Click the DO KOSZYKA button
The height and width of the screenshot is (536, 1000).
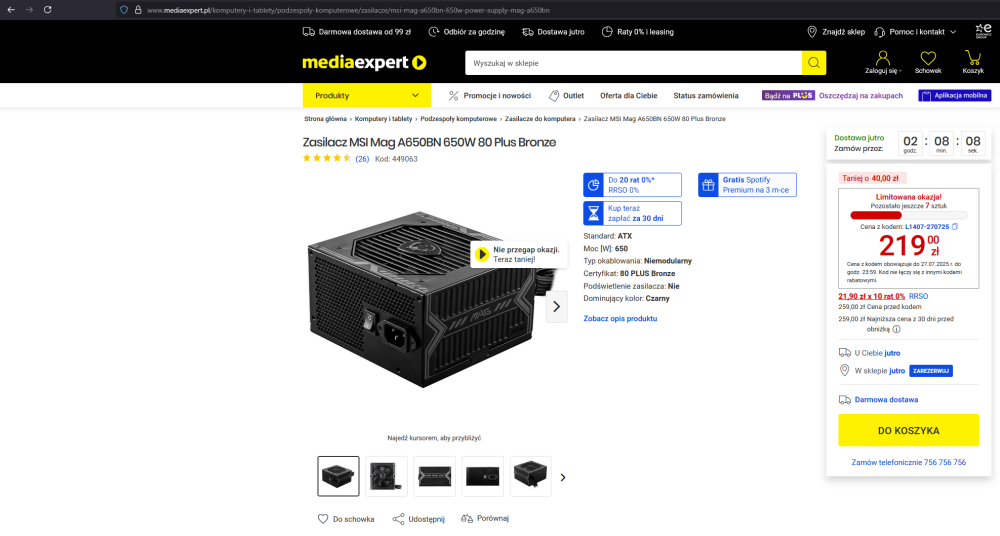(908, 430)
